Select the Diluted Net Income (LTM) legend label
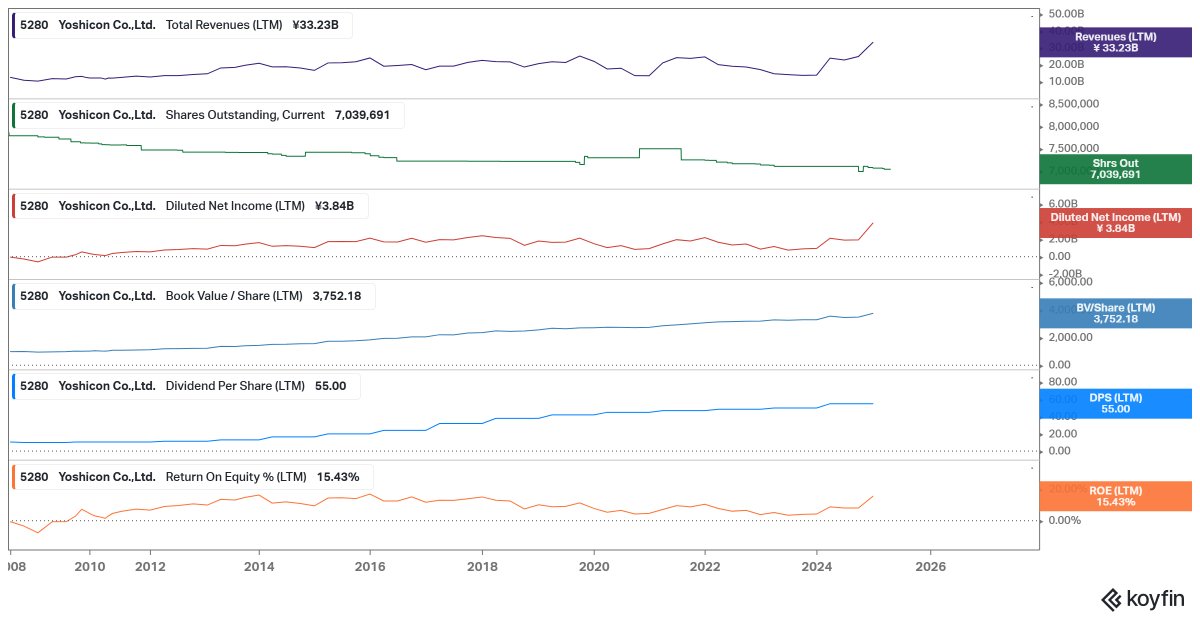Viewport: 1200px width, 620px height. 235,206
